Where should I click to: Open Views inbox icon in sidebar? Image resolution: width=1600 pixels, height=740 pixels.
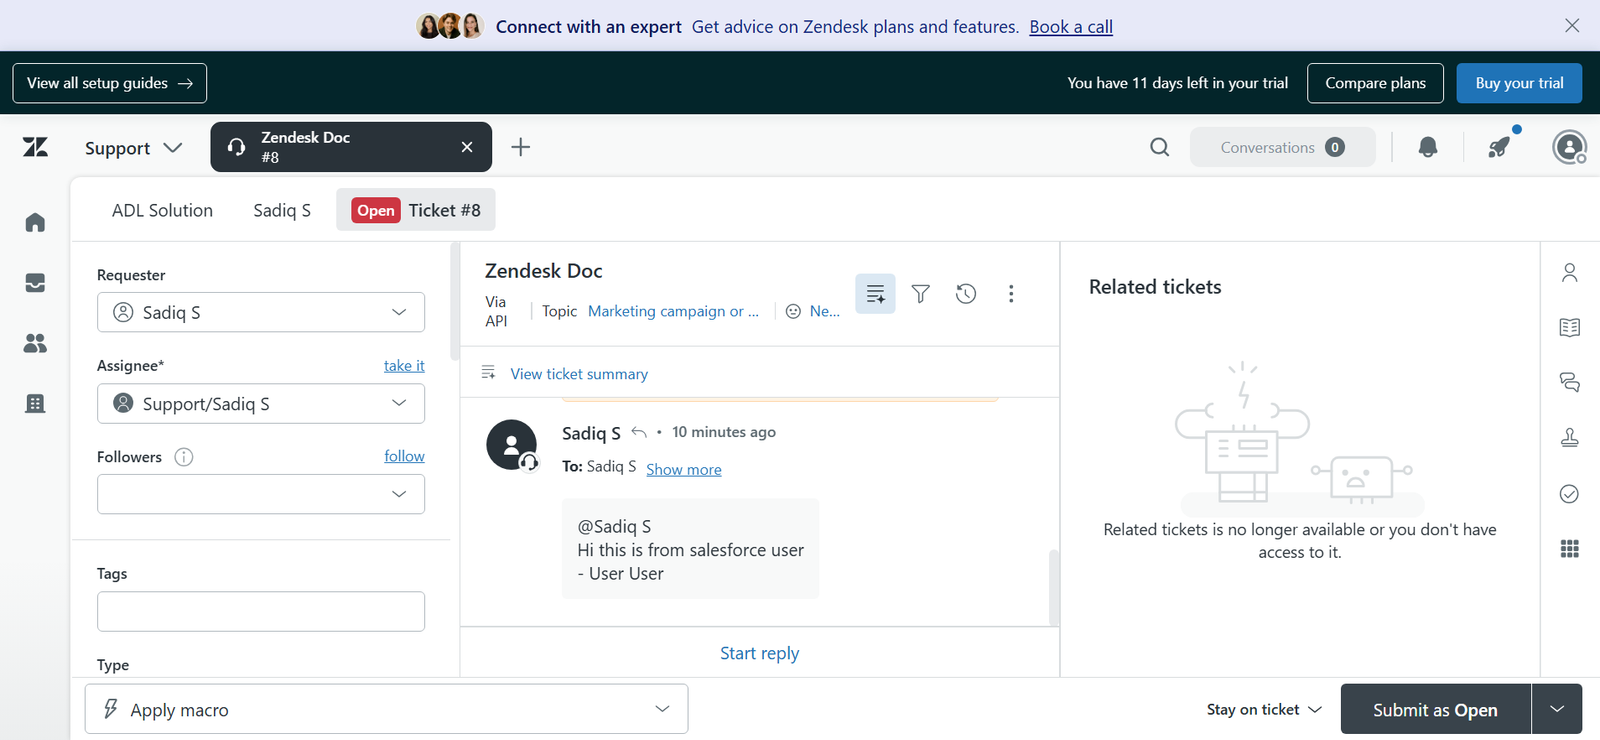pos(35,283)
